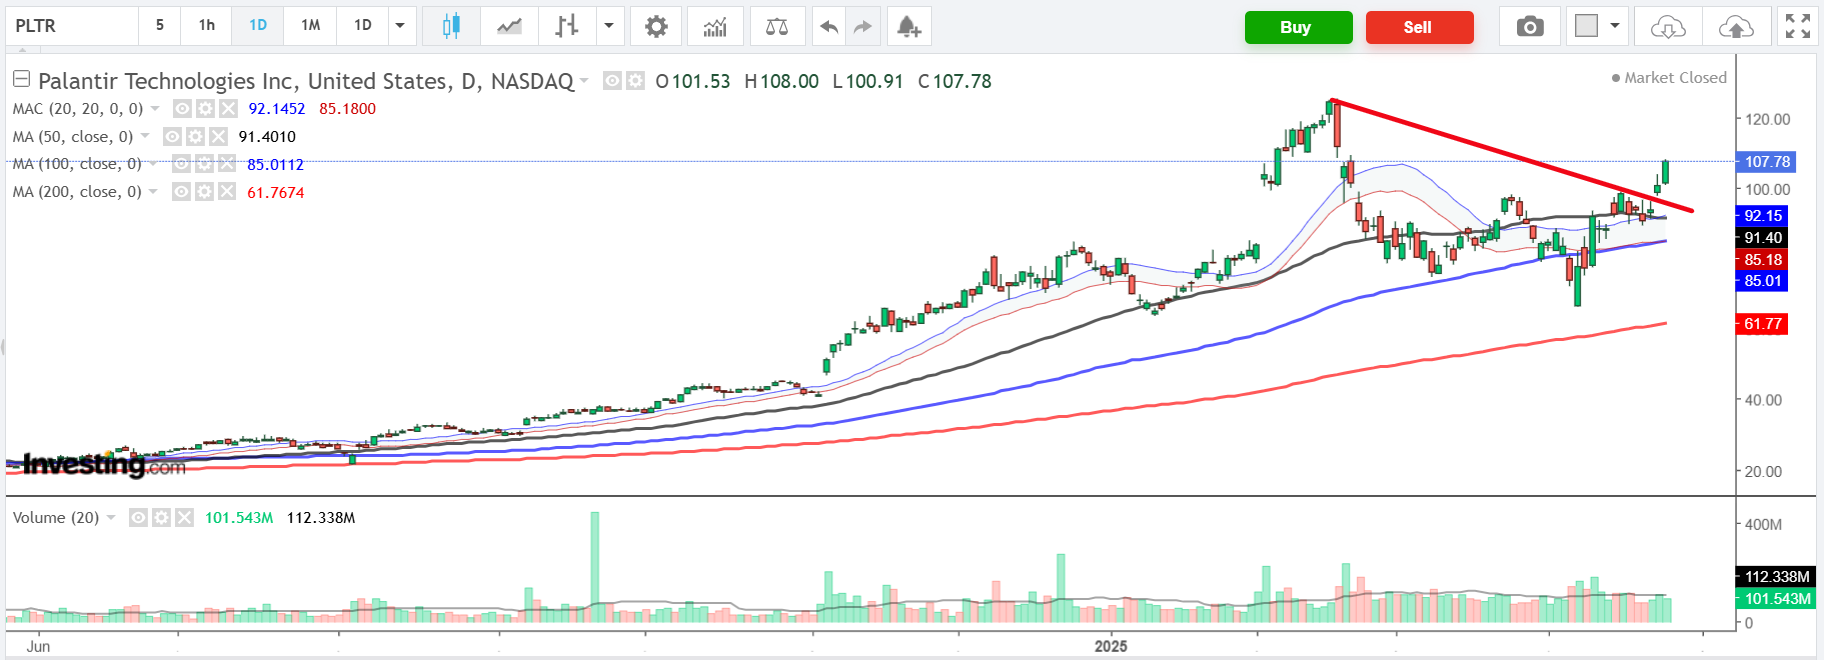Open the interval dropdown arrow after 1D
Image resolution: width=1824 pixels, height=660 pixels.
400,26
